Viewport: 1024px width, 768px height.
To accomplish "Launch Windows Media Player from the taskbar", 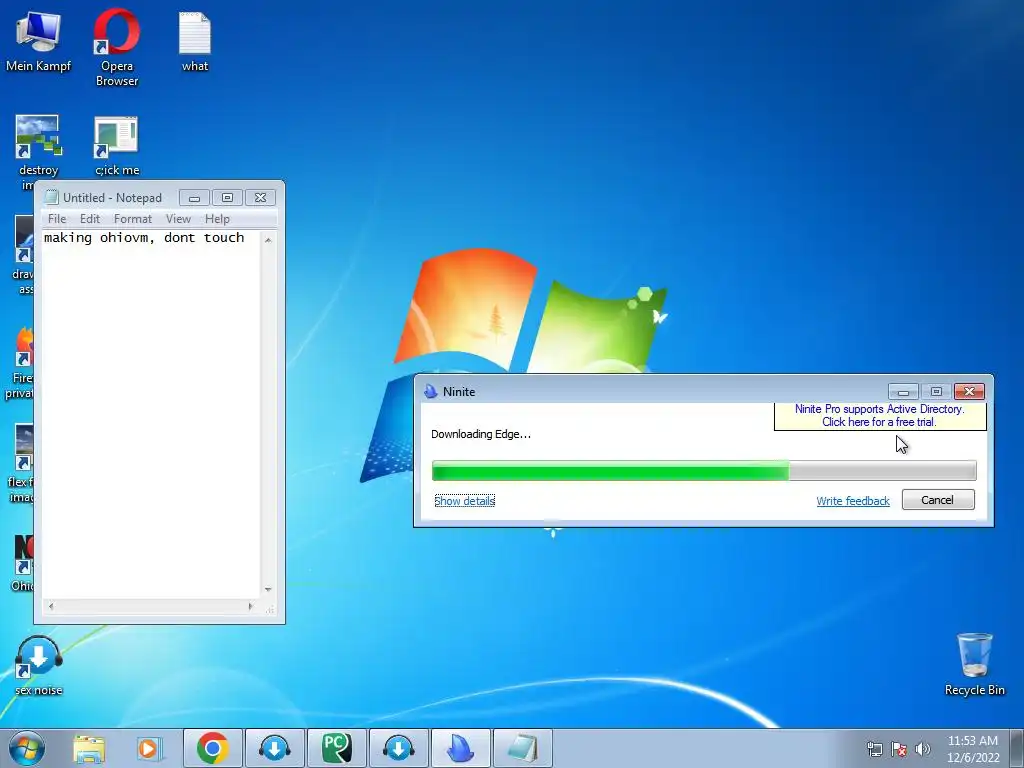I will (x=150, y=748).
